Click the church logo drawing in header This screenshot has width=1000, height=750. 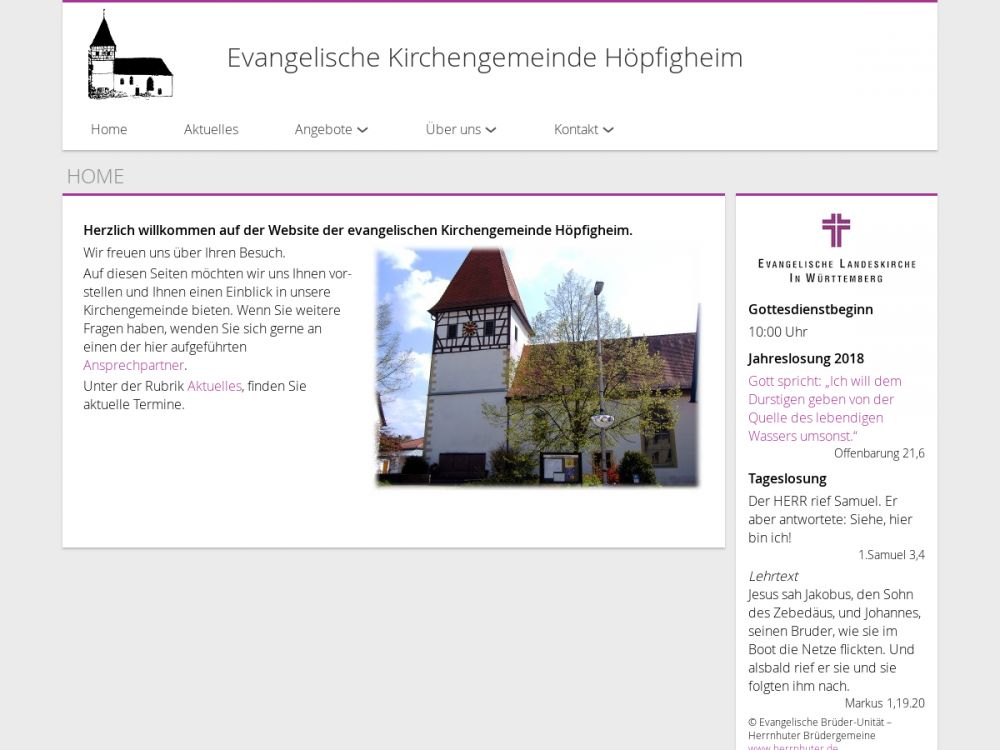pos(130,58)
